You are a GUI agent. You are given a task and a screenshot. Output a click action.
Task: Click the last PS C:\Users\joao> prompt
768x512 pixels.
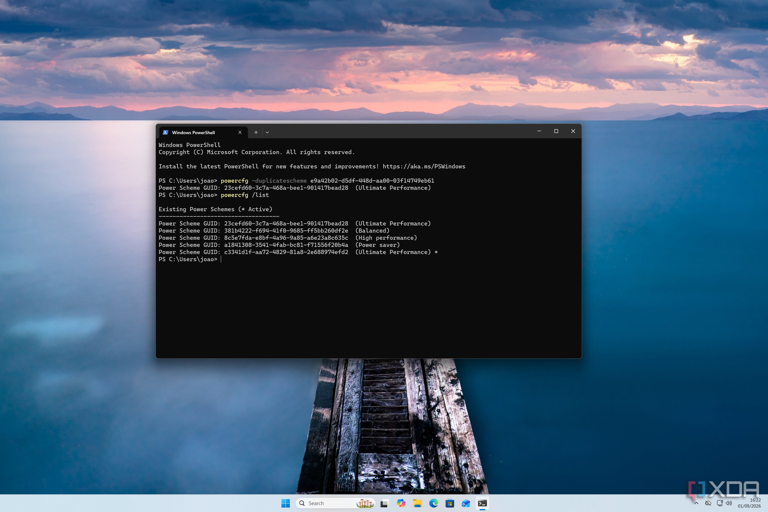click(188, 259)
